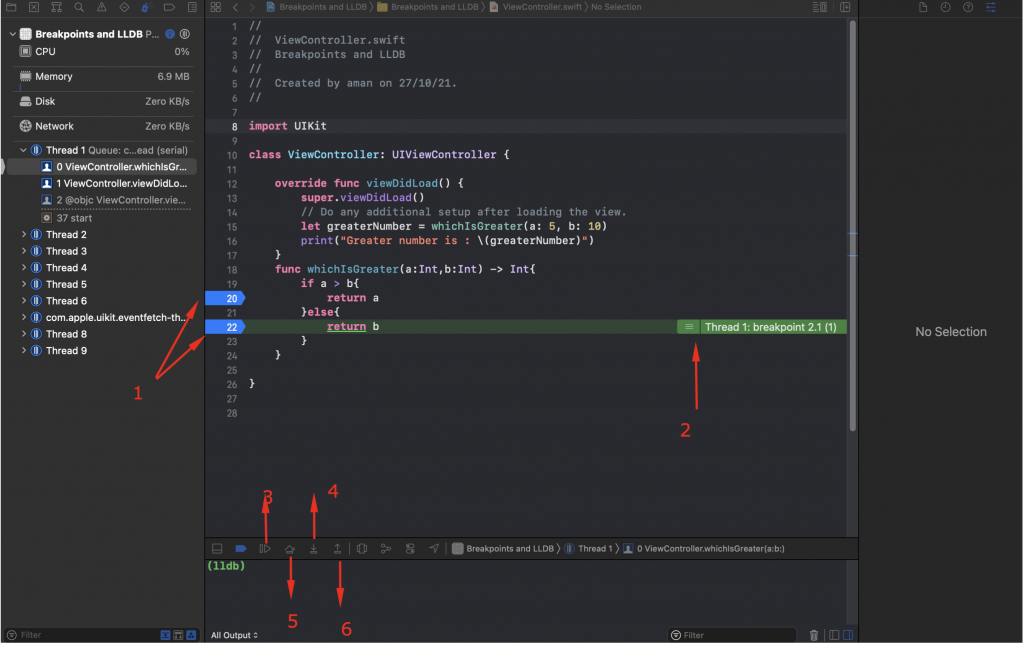1024x645 pixels.
Task: Open the Search navigator
Action: (78, 7)
